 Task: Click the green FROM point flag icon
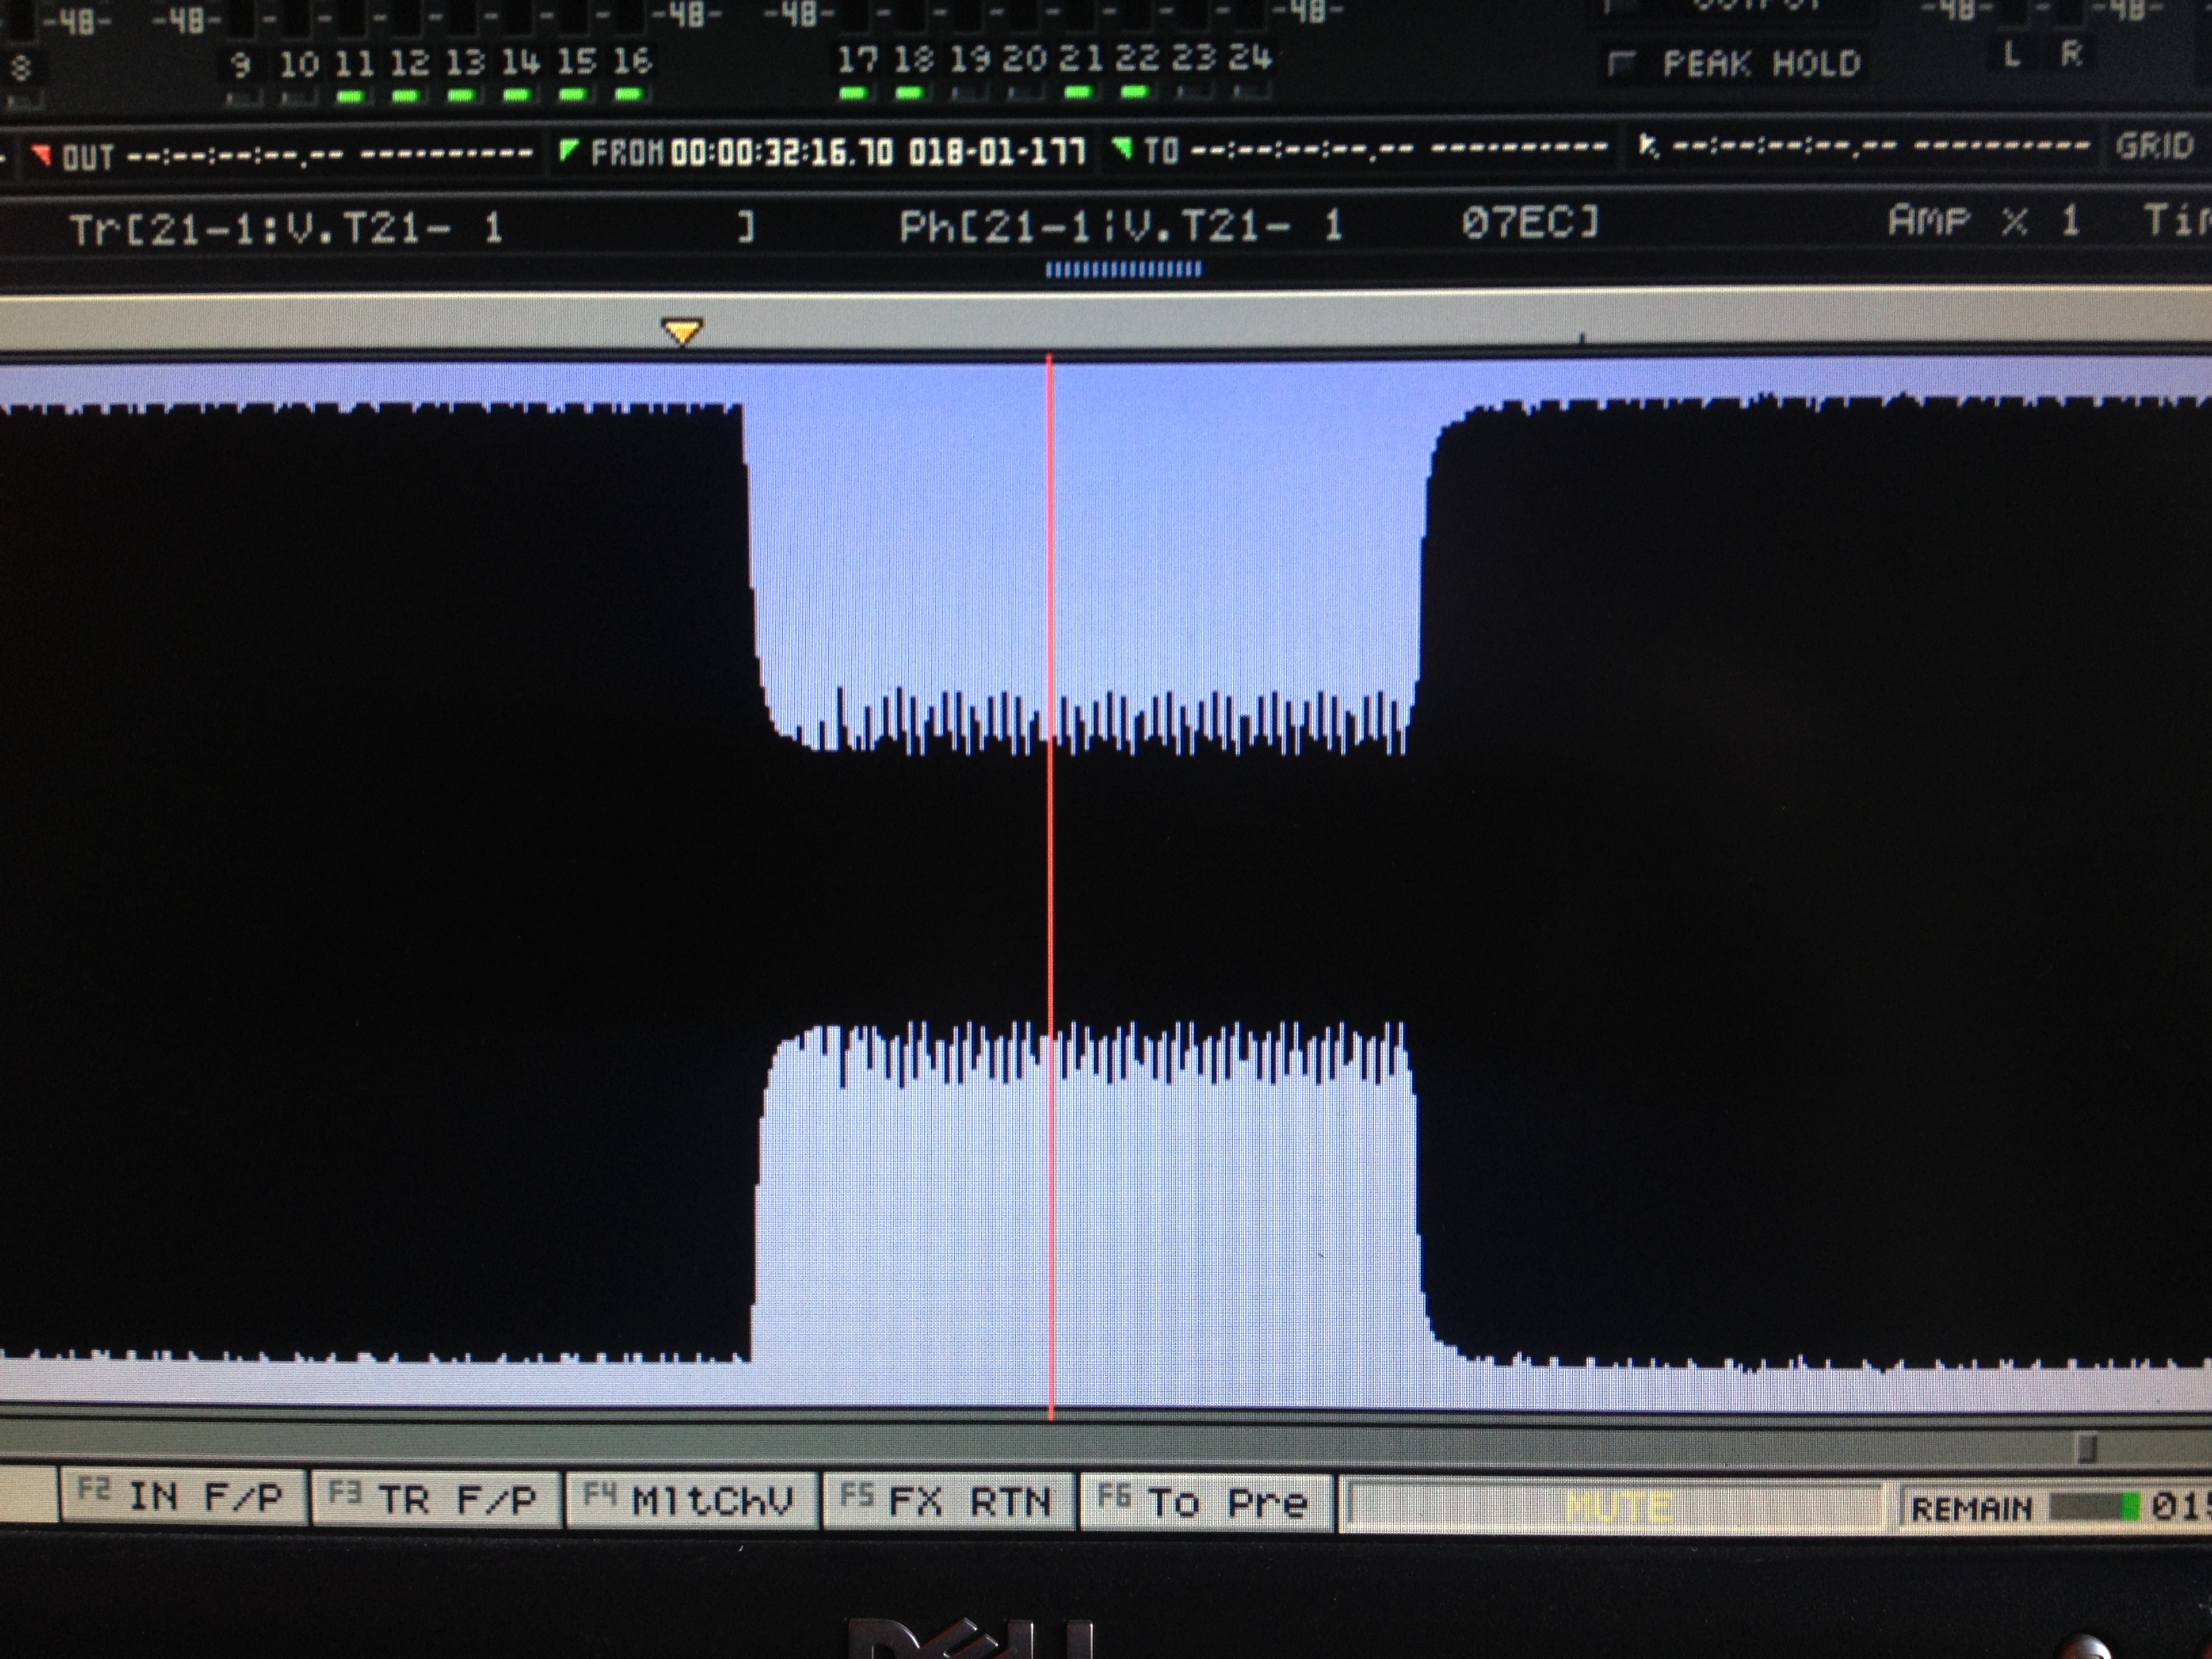(568, 150)
